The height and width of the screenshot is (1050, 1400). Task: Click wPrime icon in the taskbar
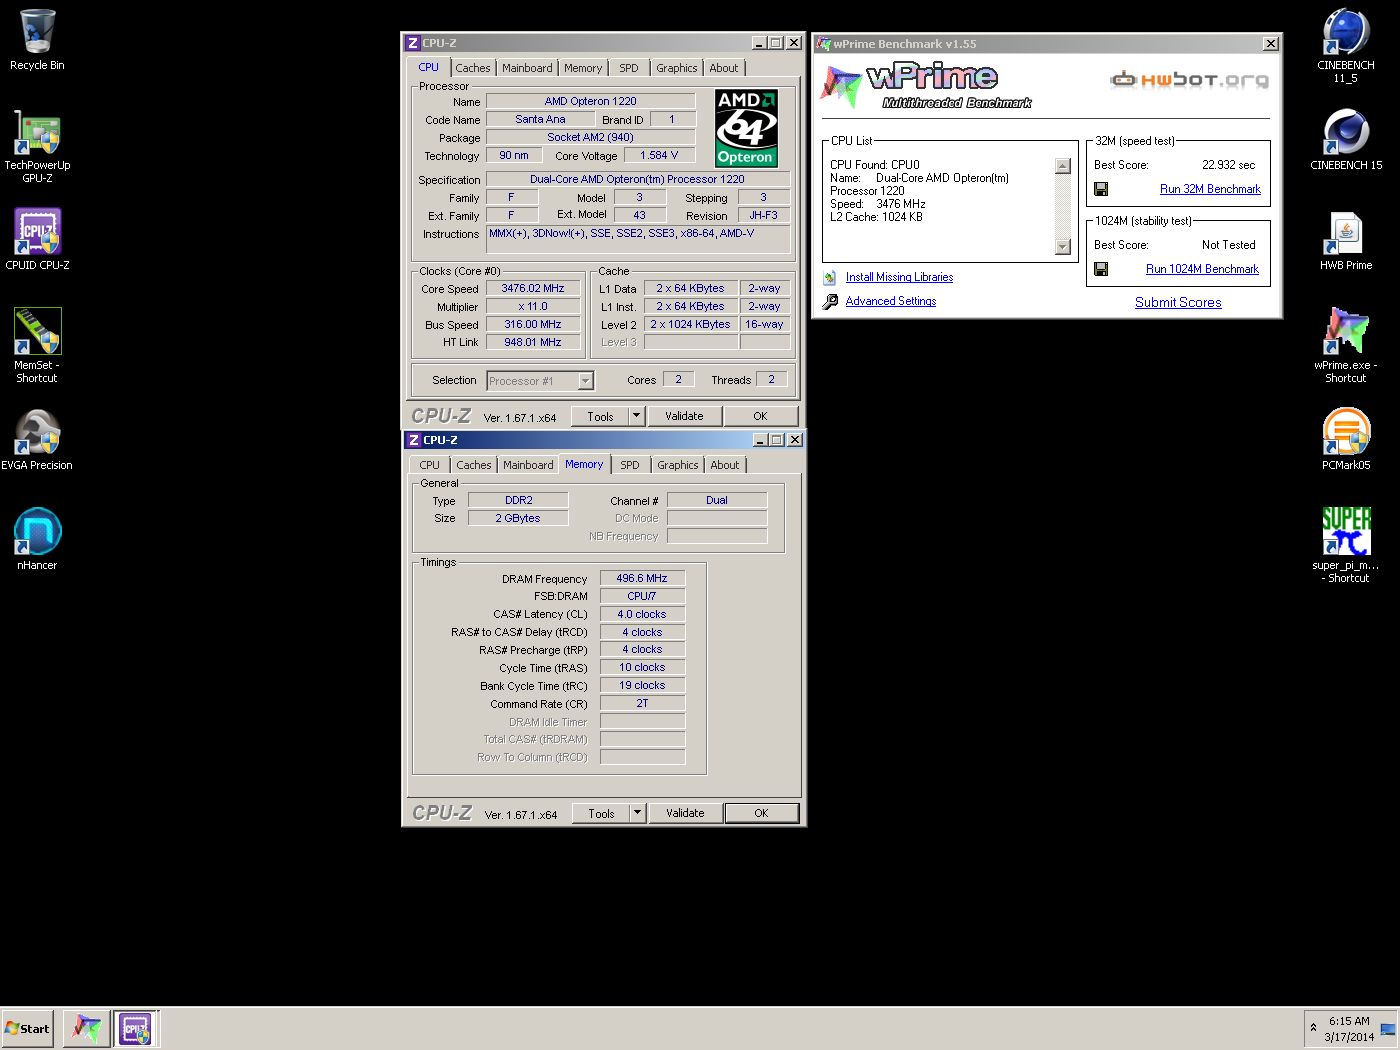pyautogui.click(x=87, y=1028)
